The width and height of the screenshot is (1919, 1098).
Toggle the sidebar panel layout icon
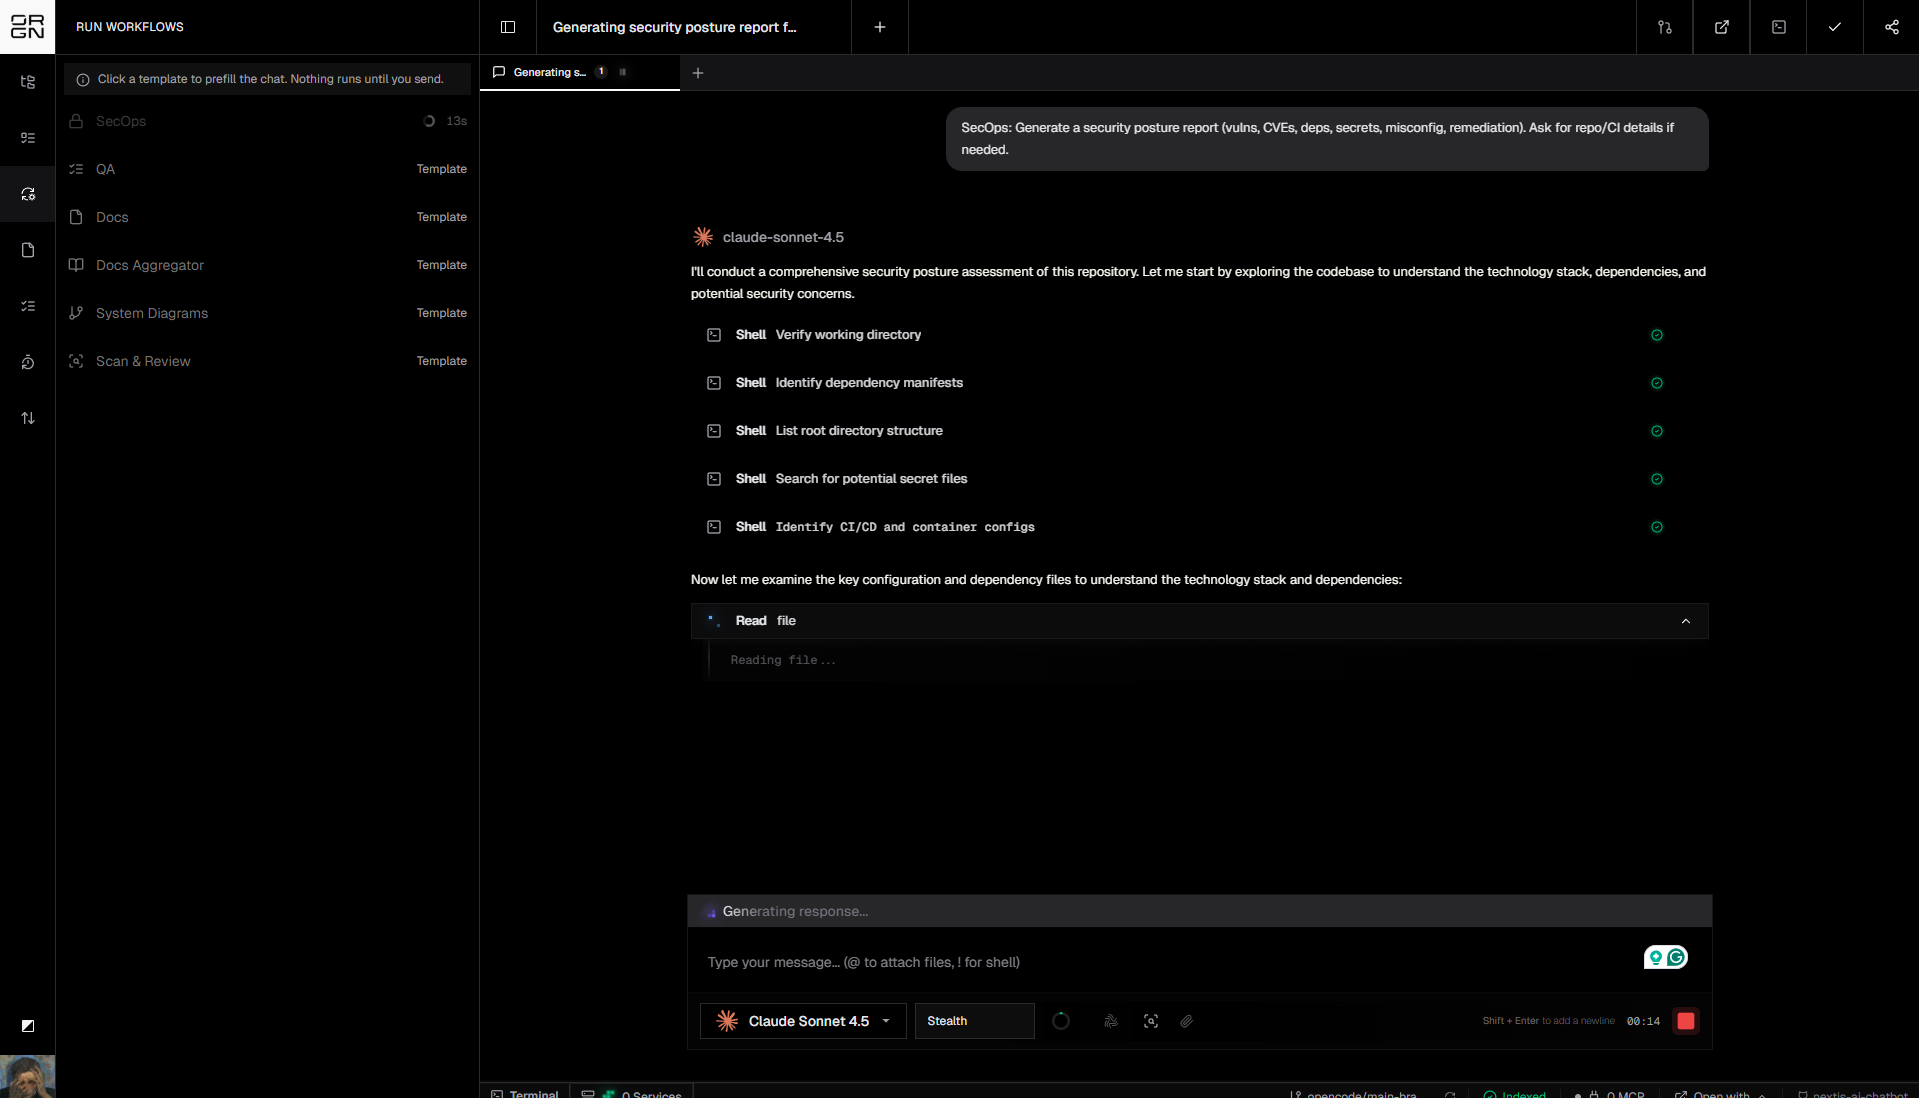508,27
